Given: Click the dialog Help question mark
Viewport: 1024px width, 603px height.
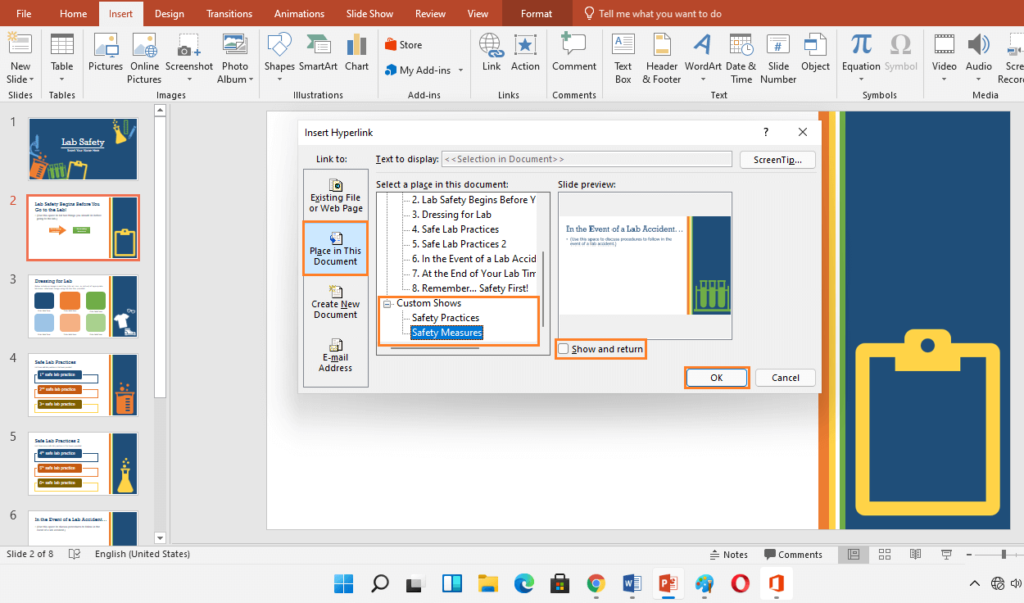Looking at the screenshot, I should click(765, 132).
